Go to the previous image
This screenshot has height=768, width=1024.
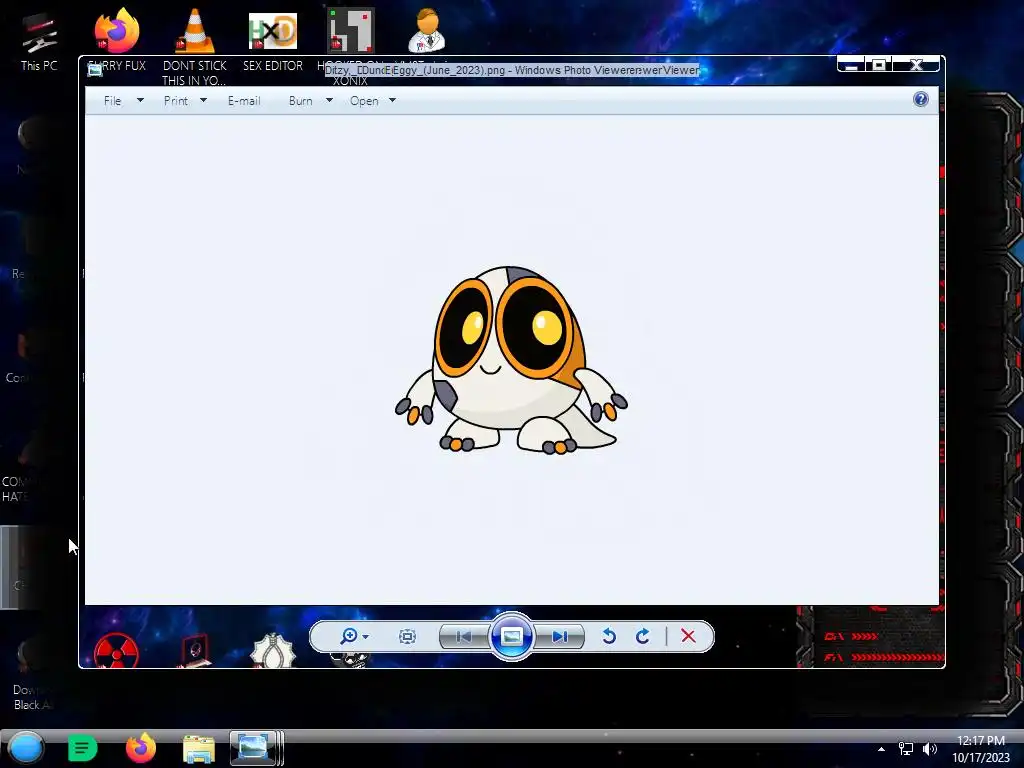click(464, 637)
